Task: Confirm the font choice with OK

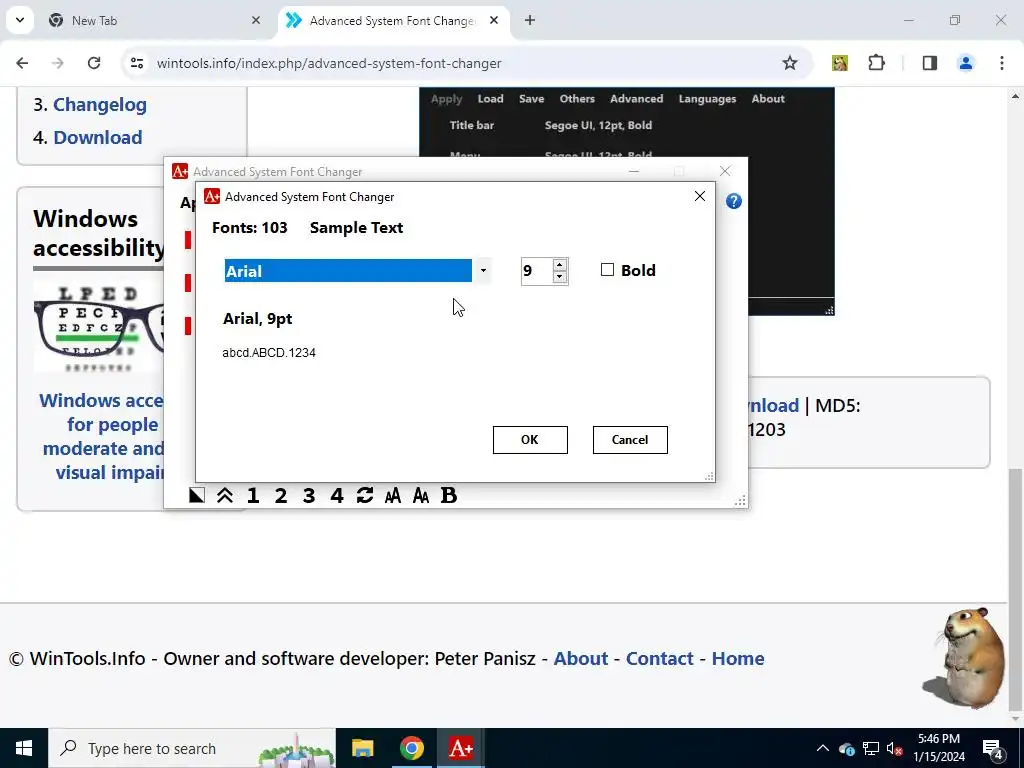Action: pos(530,440)
